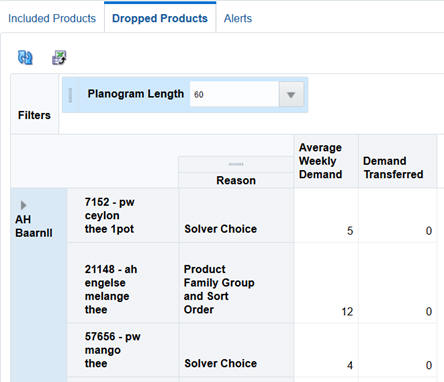
Task: Select product 21148 - ah engelse melange thee
Action: [111, 289]
